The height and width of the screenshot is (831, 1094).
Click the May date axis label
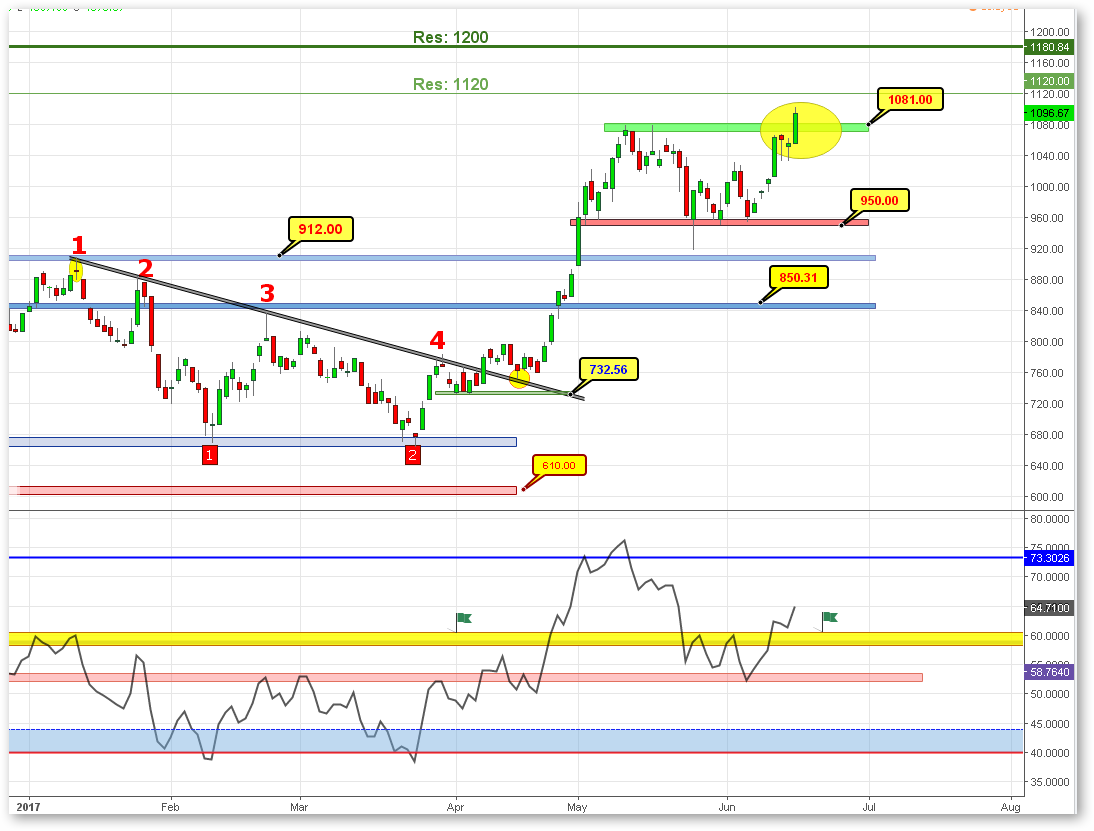pyautogui.click(x=577, y=807)
